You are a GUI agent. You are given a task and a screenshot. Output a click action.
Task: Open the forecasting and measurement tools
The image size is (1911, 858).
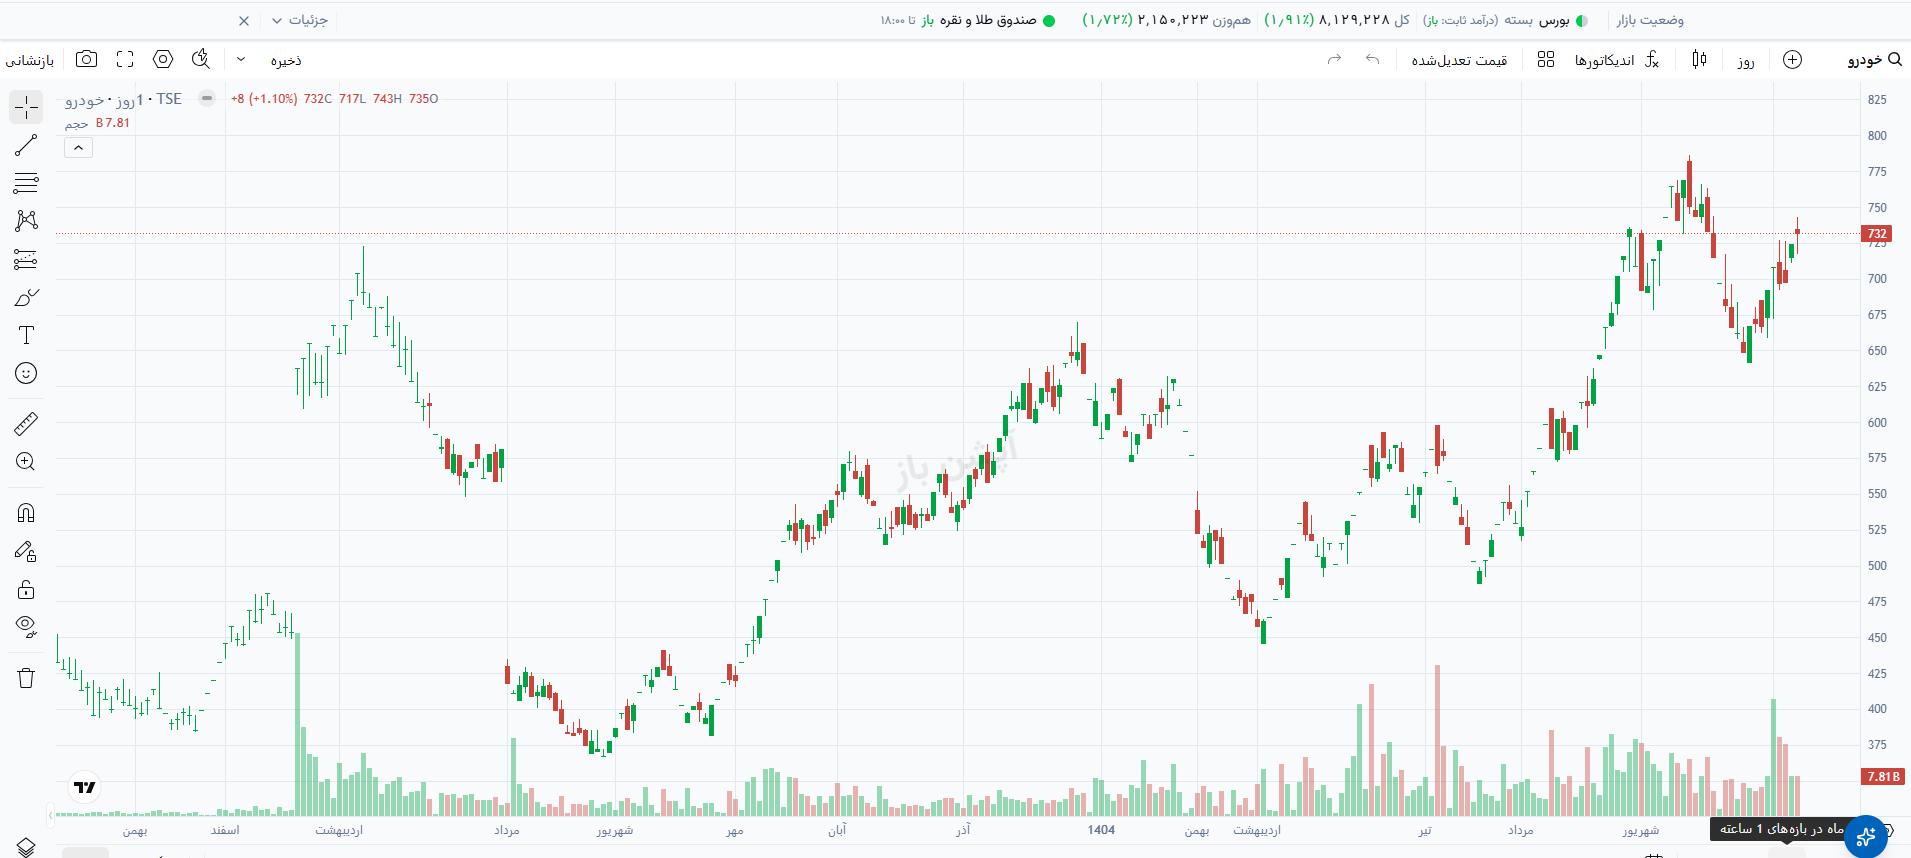pyautogui.click(x=27, y=259)
